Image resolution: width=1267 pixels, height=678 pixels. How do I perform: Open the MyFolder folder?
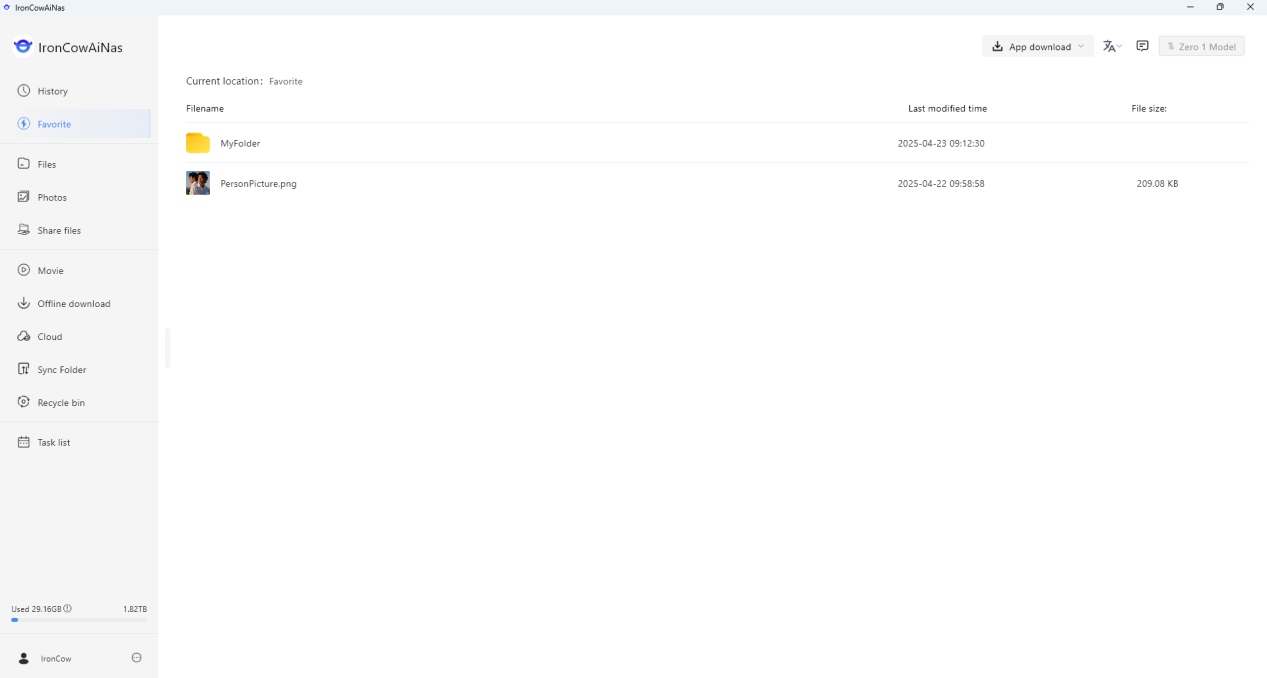(x=240, y=144)
